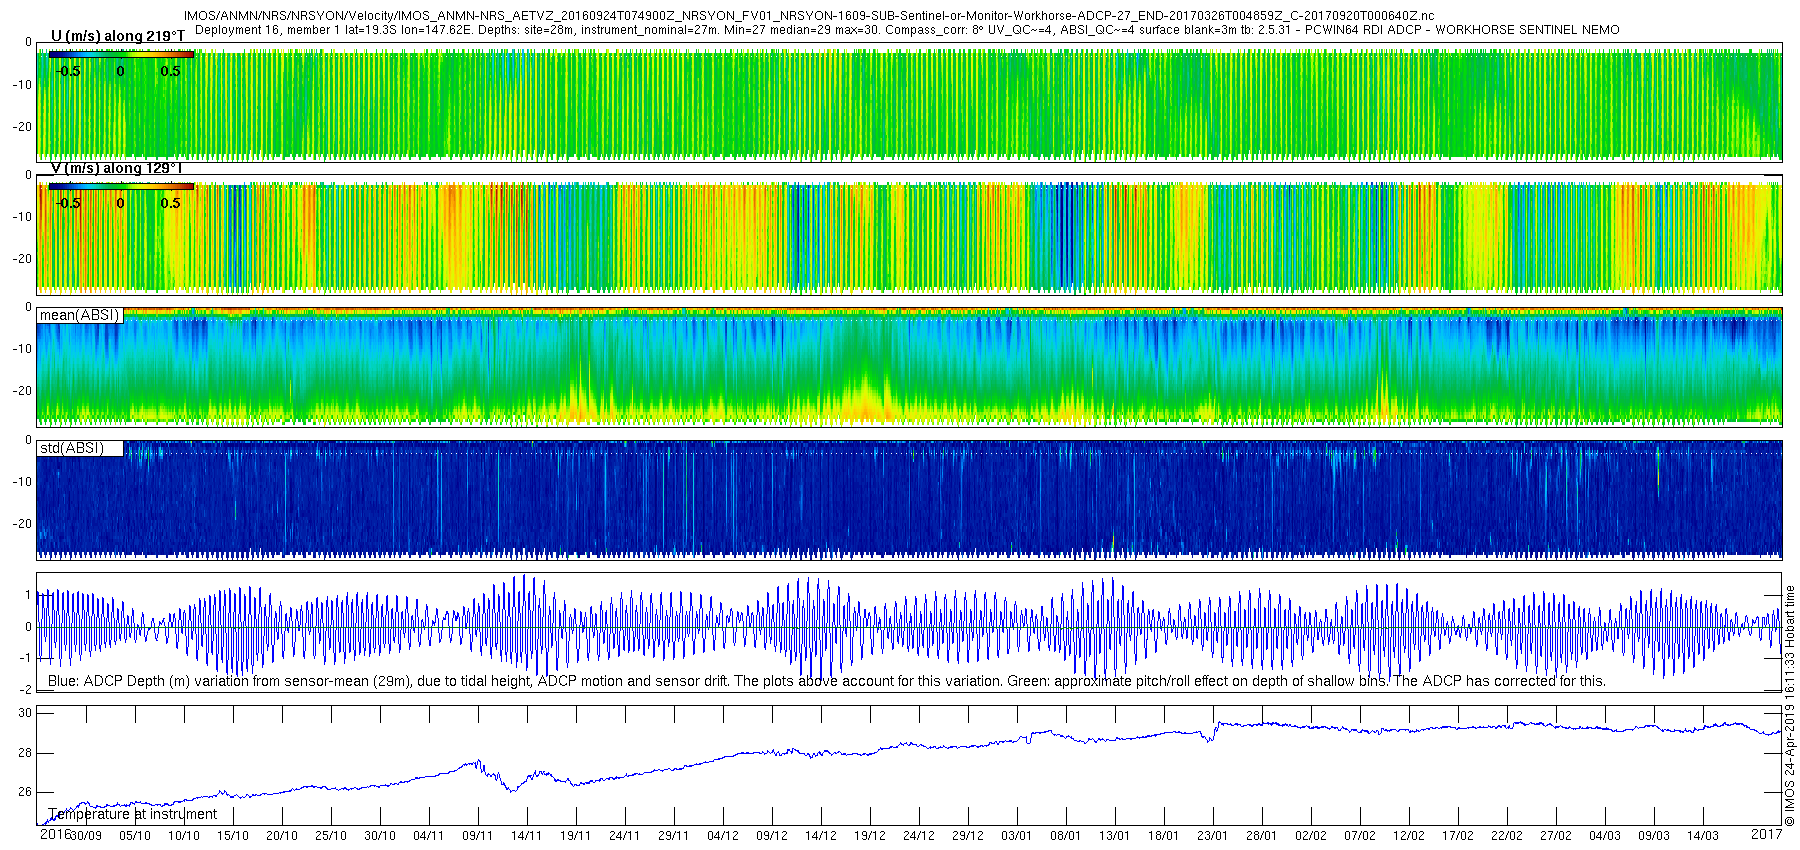
Task: Click the '19/11' date tick label
Action: coord(576,836)
